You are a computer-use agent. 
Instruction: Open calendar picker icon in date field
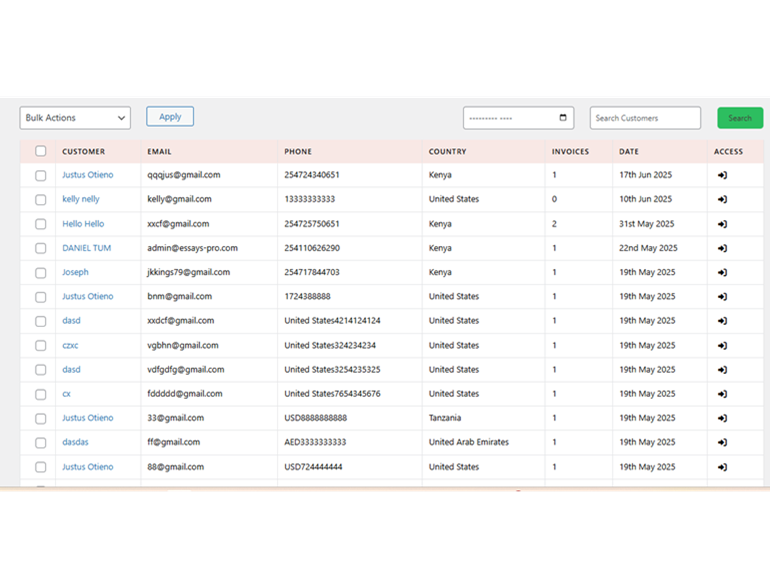pyautogui.click(x=563, y=118)
